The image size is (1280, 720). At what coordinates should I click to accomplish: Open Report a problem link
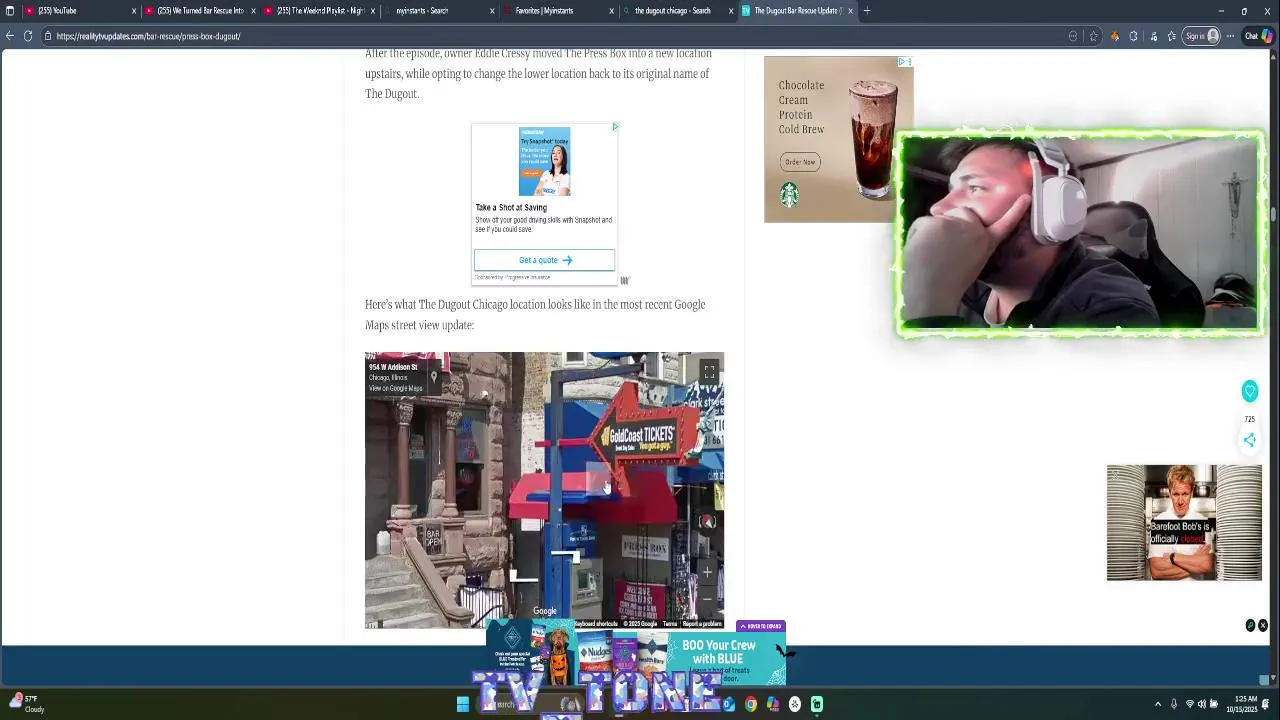click(x=702, y=624)
